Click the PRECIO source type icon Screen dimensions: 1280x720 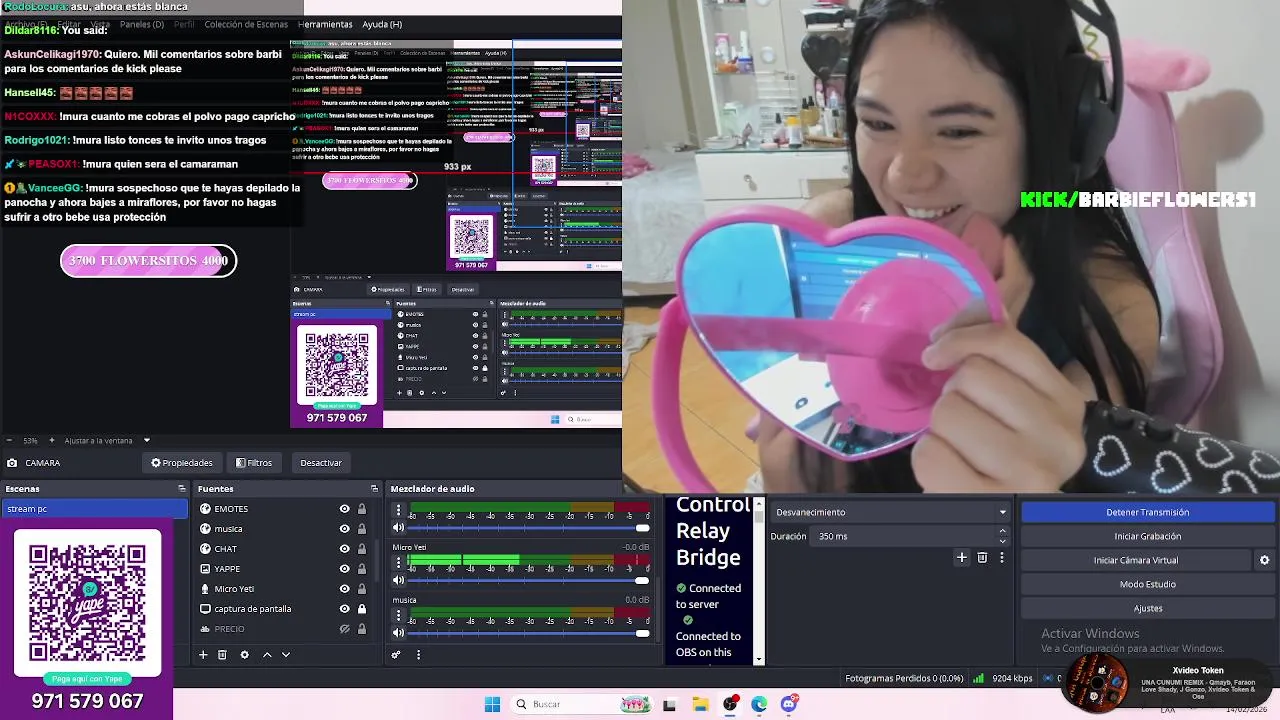(x=205, y=629)
